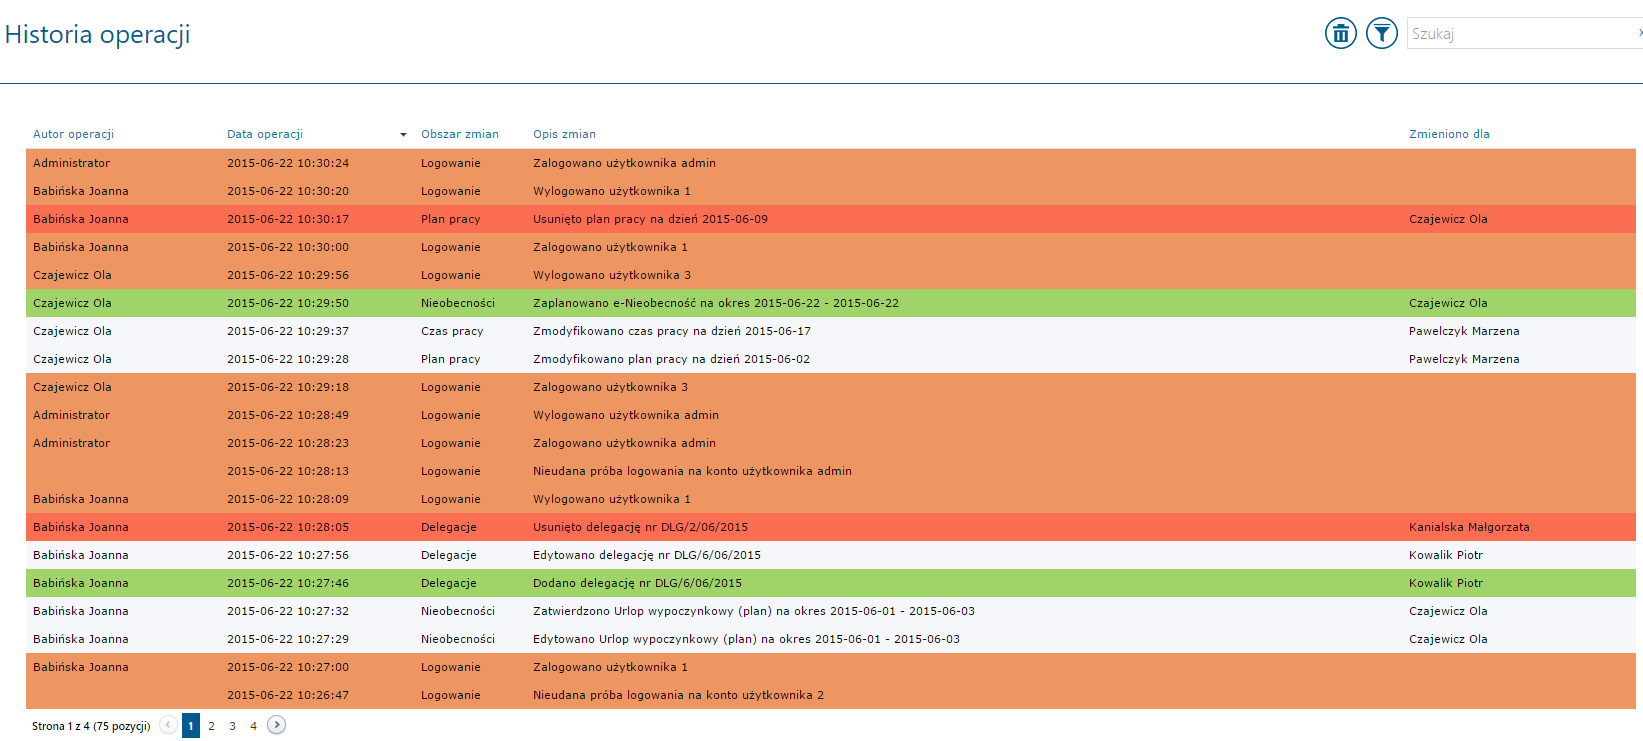Open page 3 of the history

click(232, 726)
